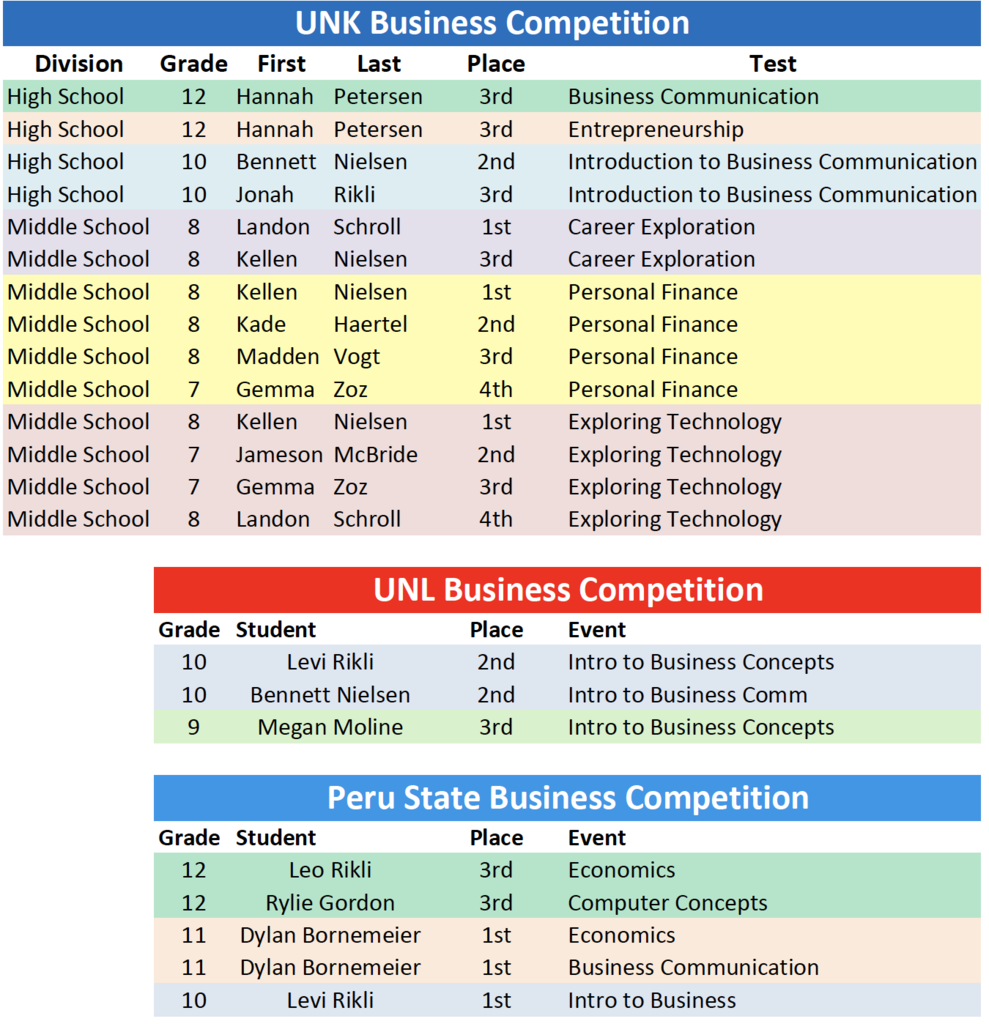Click the UNK Business Competition title banner
Viewport: 989px width, 1024px height.
coord(490,23)
